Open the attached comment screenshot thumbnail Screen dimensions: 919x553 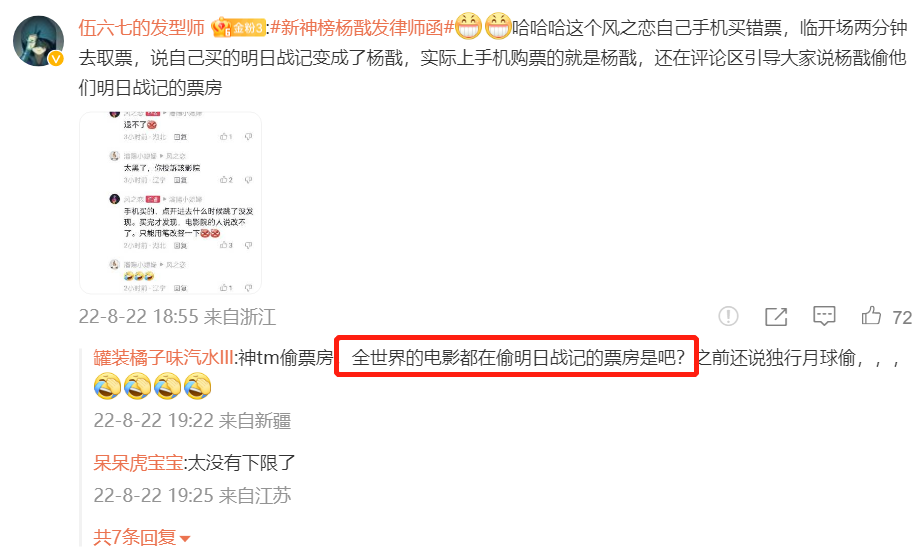coord(170,203)
